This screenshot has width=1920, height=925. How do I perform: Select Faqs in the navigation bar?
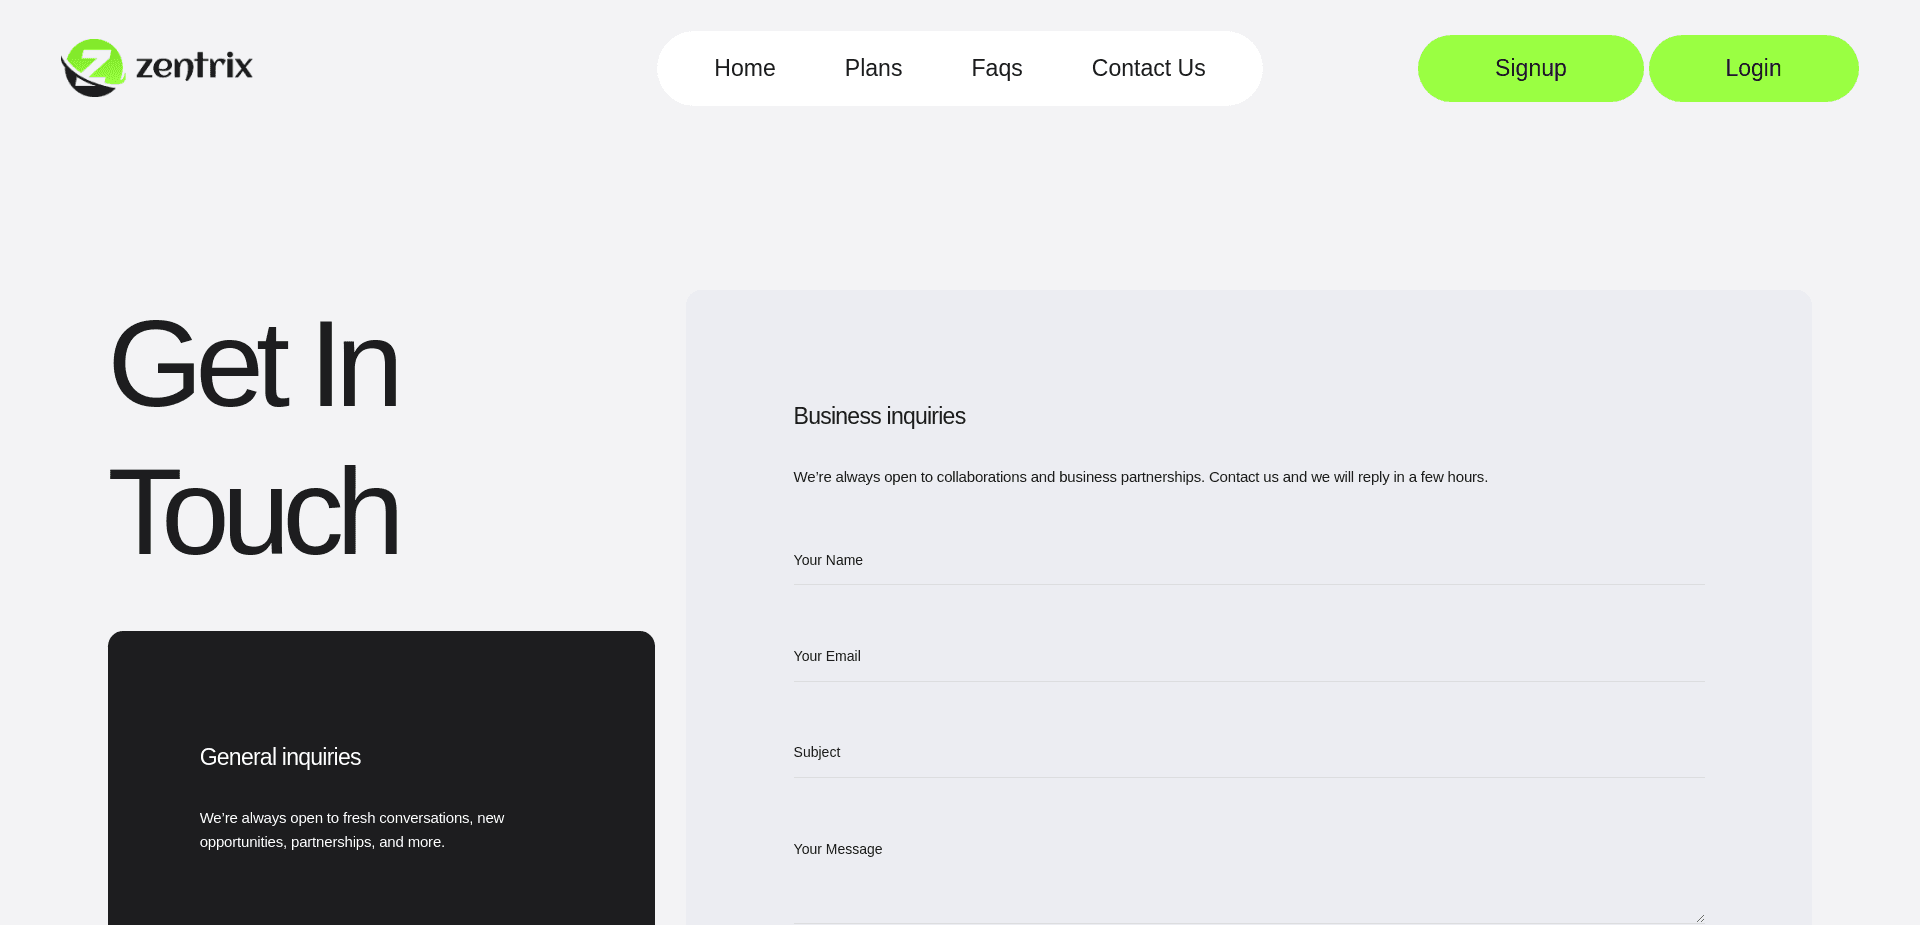996,68
